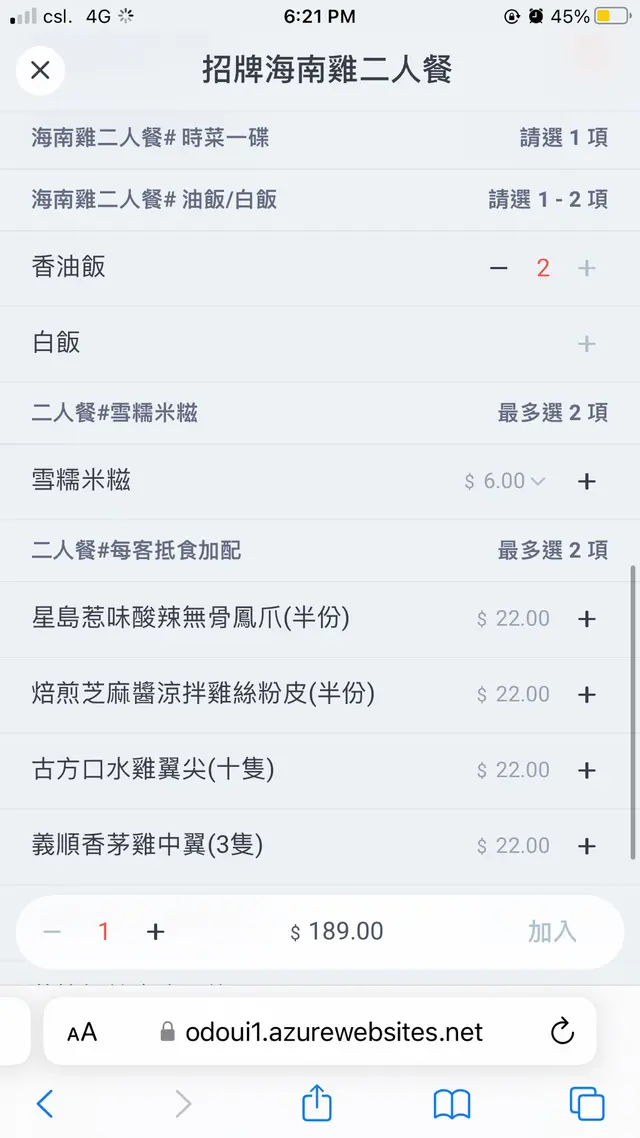Reload the page in Safari

coord(562,1032)
